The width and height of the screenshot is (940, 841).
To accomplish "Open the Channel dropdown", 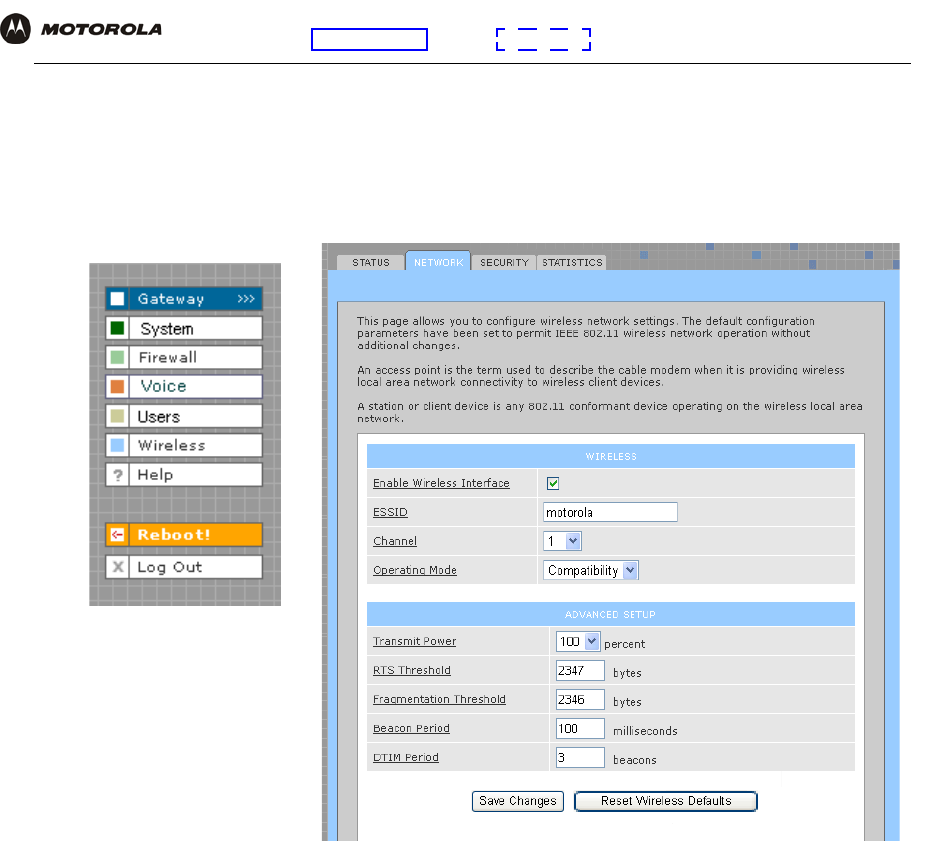I will click(x=562, y=541).
